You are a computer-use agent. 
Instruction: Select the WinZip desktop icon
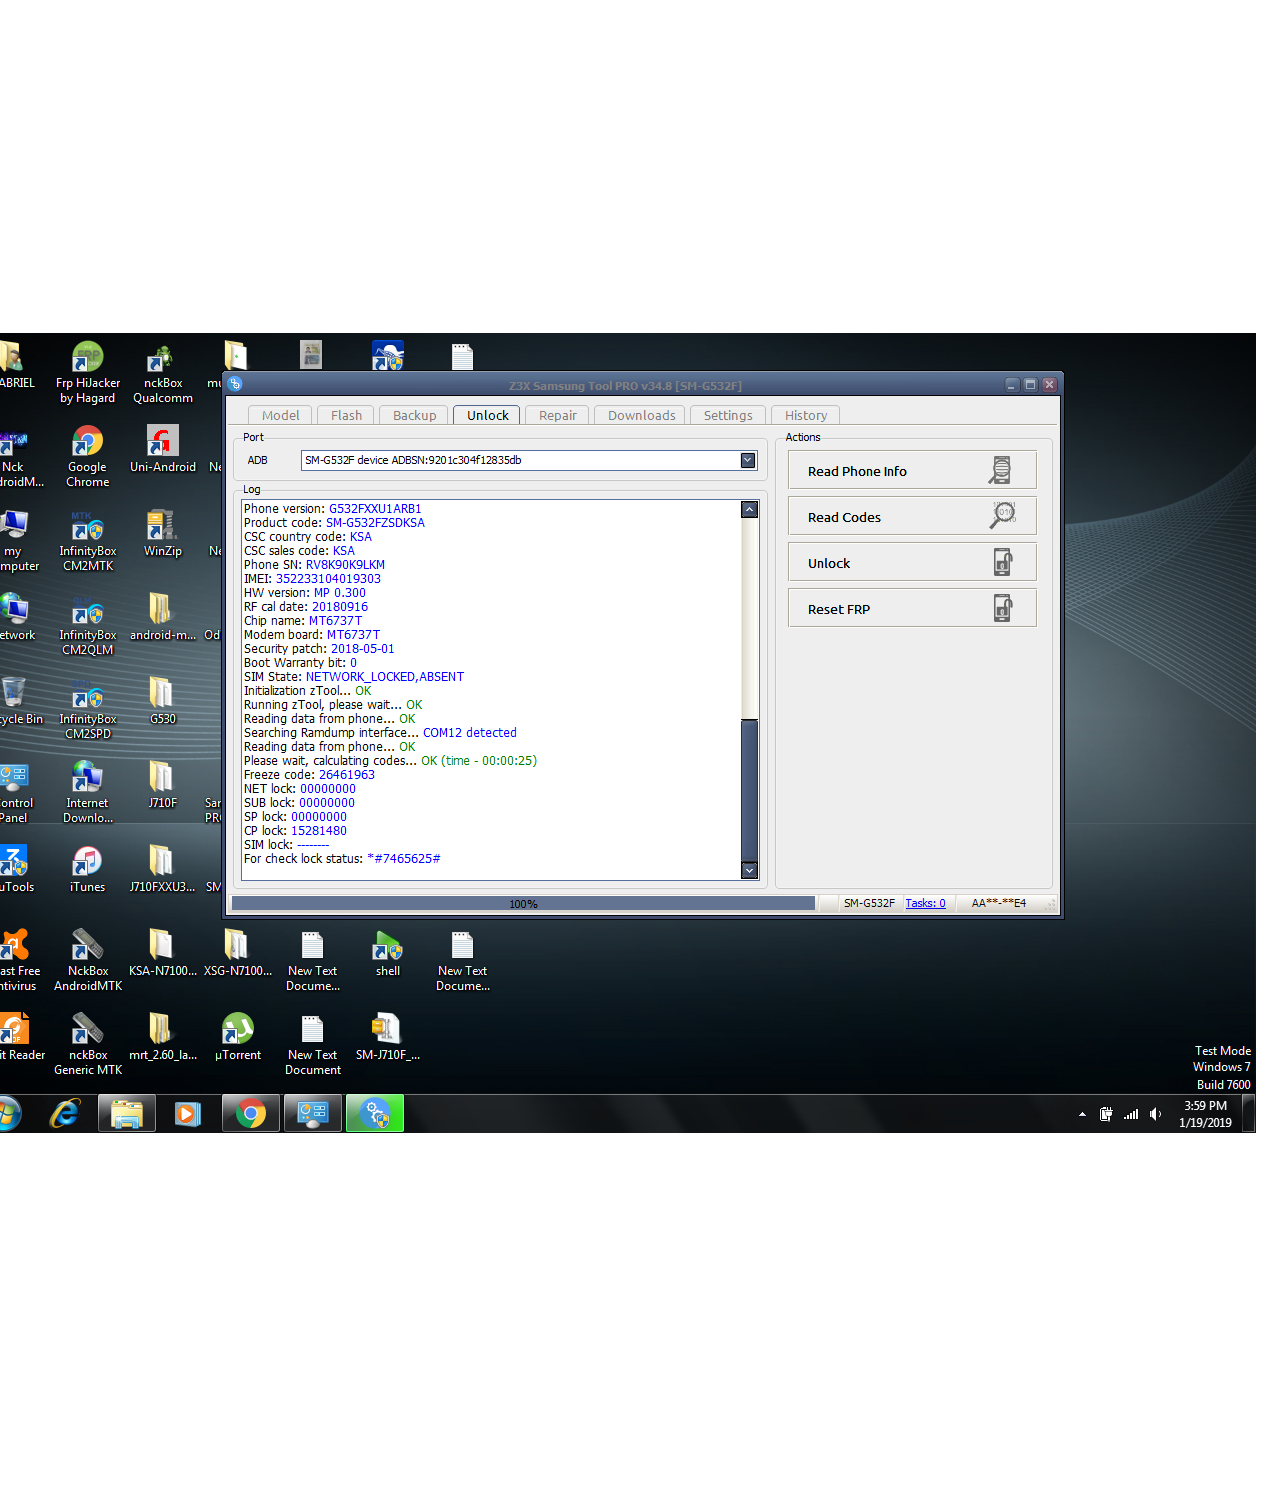[x=163, y=534]
